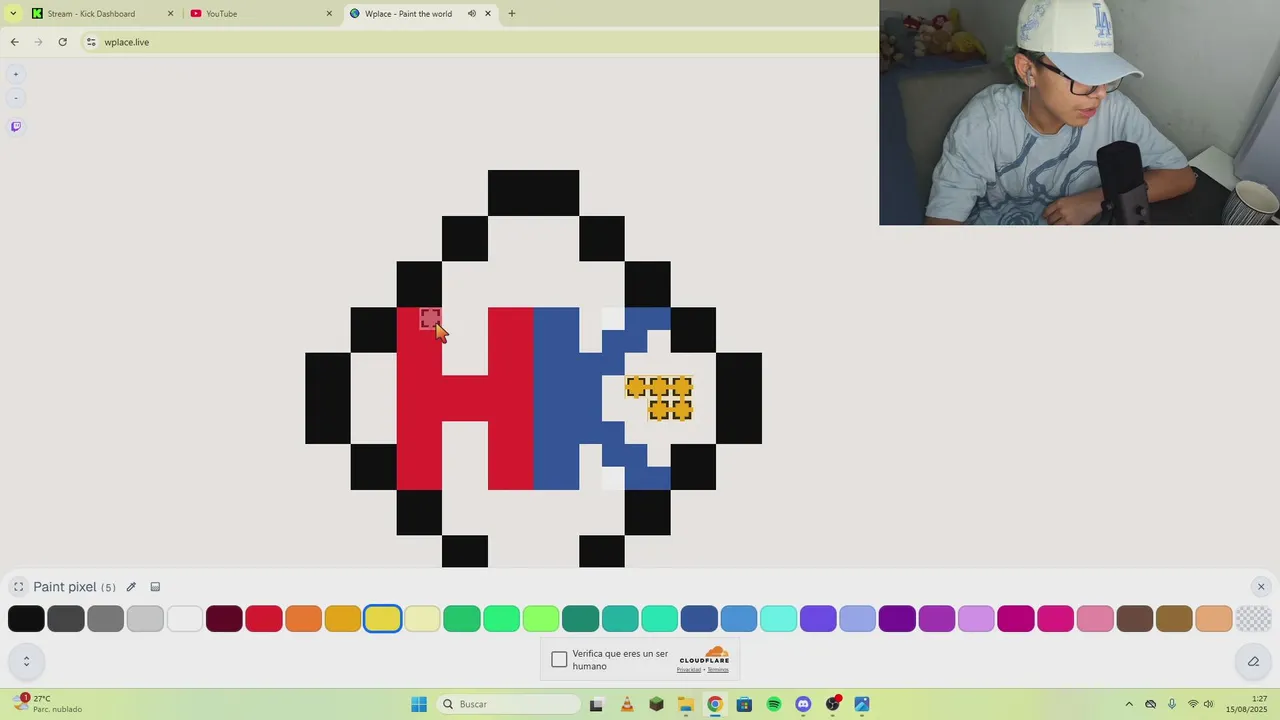Reload the wplace.live page

click(62, 42)
